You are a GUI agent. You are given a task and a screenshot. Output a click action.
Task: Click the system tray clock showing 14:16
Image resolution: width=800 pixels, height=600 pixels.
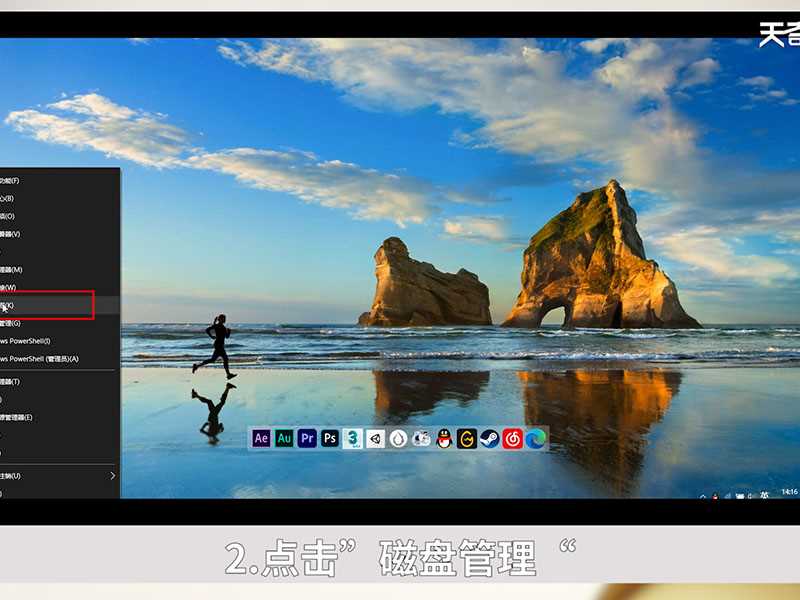788,492
